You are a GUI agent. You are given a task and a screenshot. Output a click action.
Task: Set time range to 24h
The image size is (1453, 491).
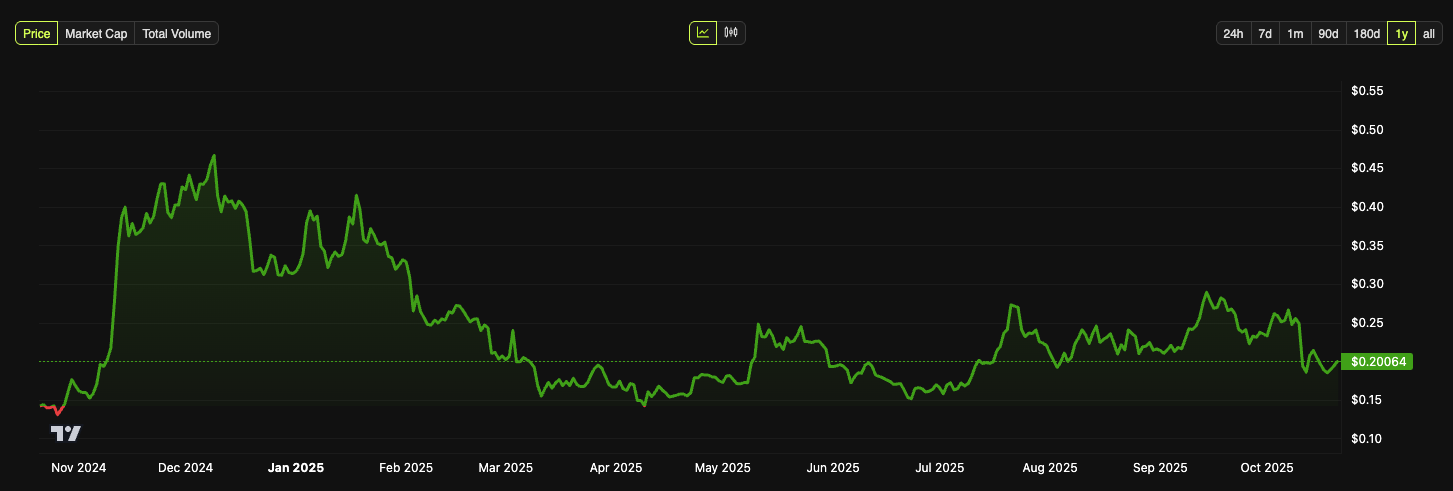(x=1233, y=34)
